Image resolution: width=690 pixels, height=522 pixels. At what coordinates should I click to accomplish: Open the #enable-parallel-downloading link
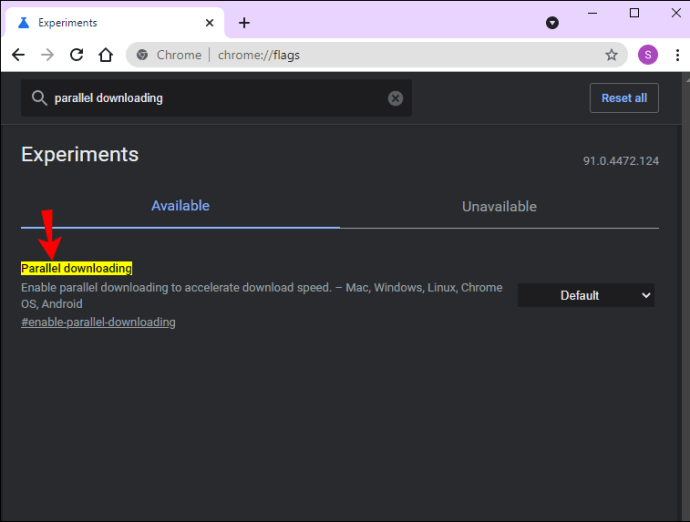98,322
